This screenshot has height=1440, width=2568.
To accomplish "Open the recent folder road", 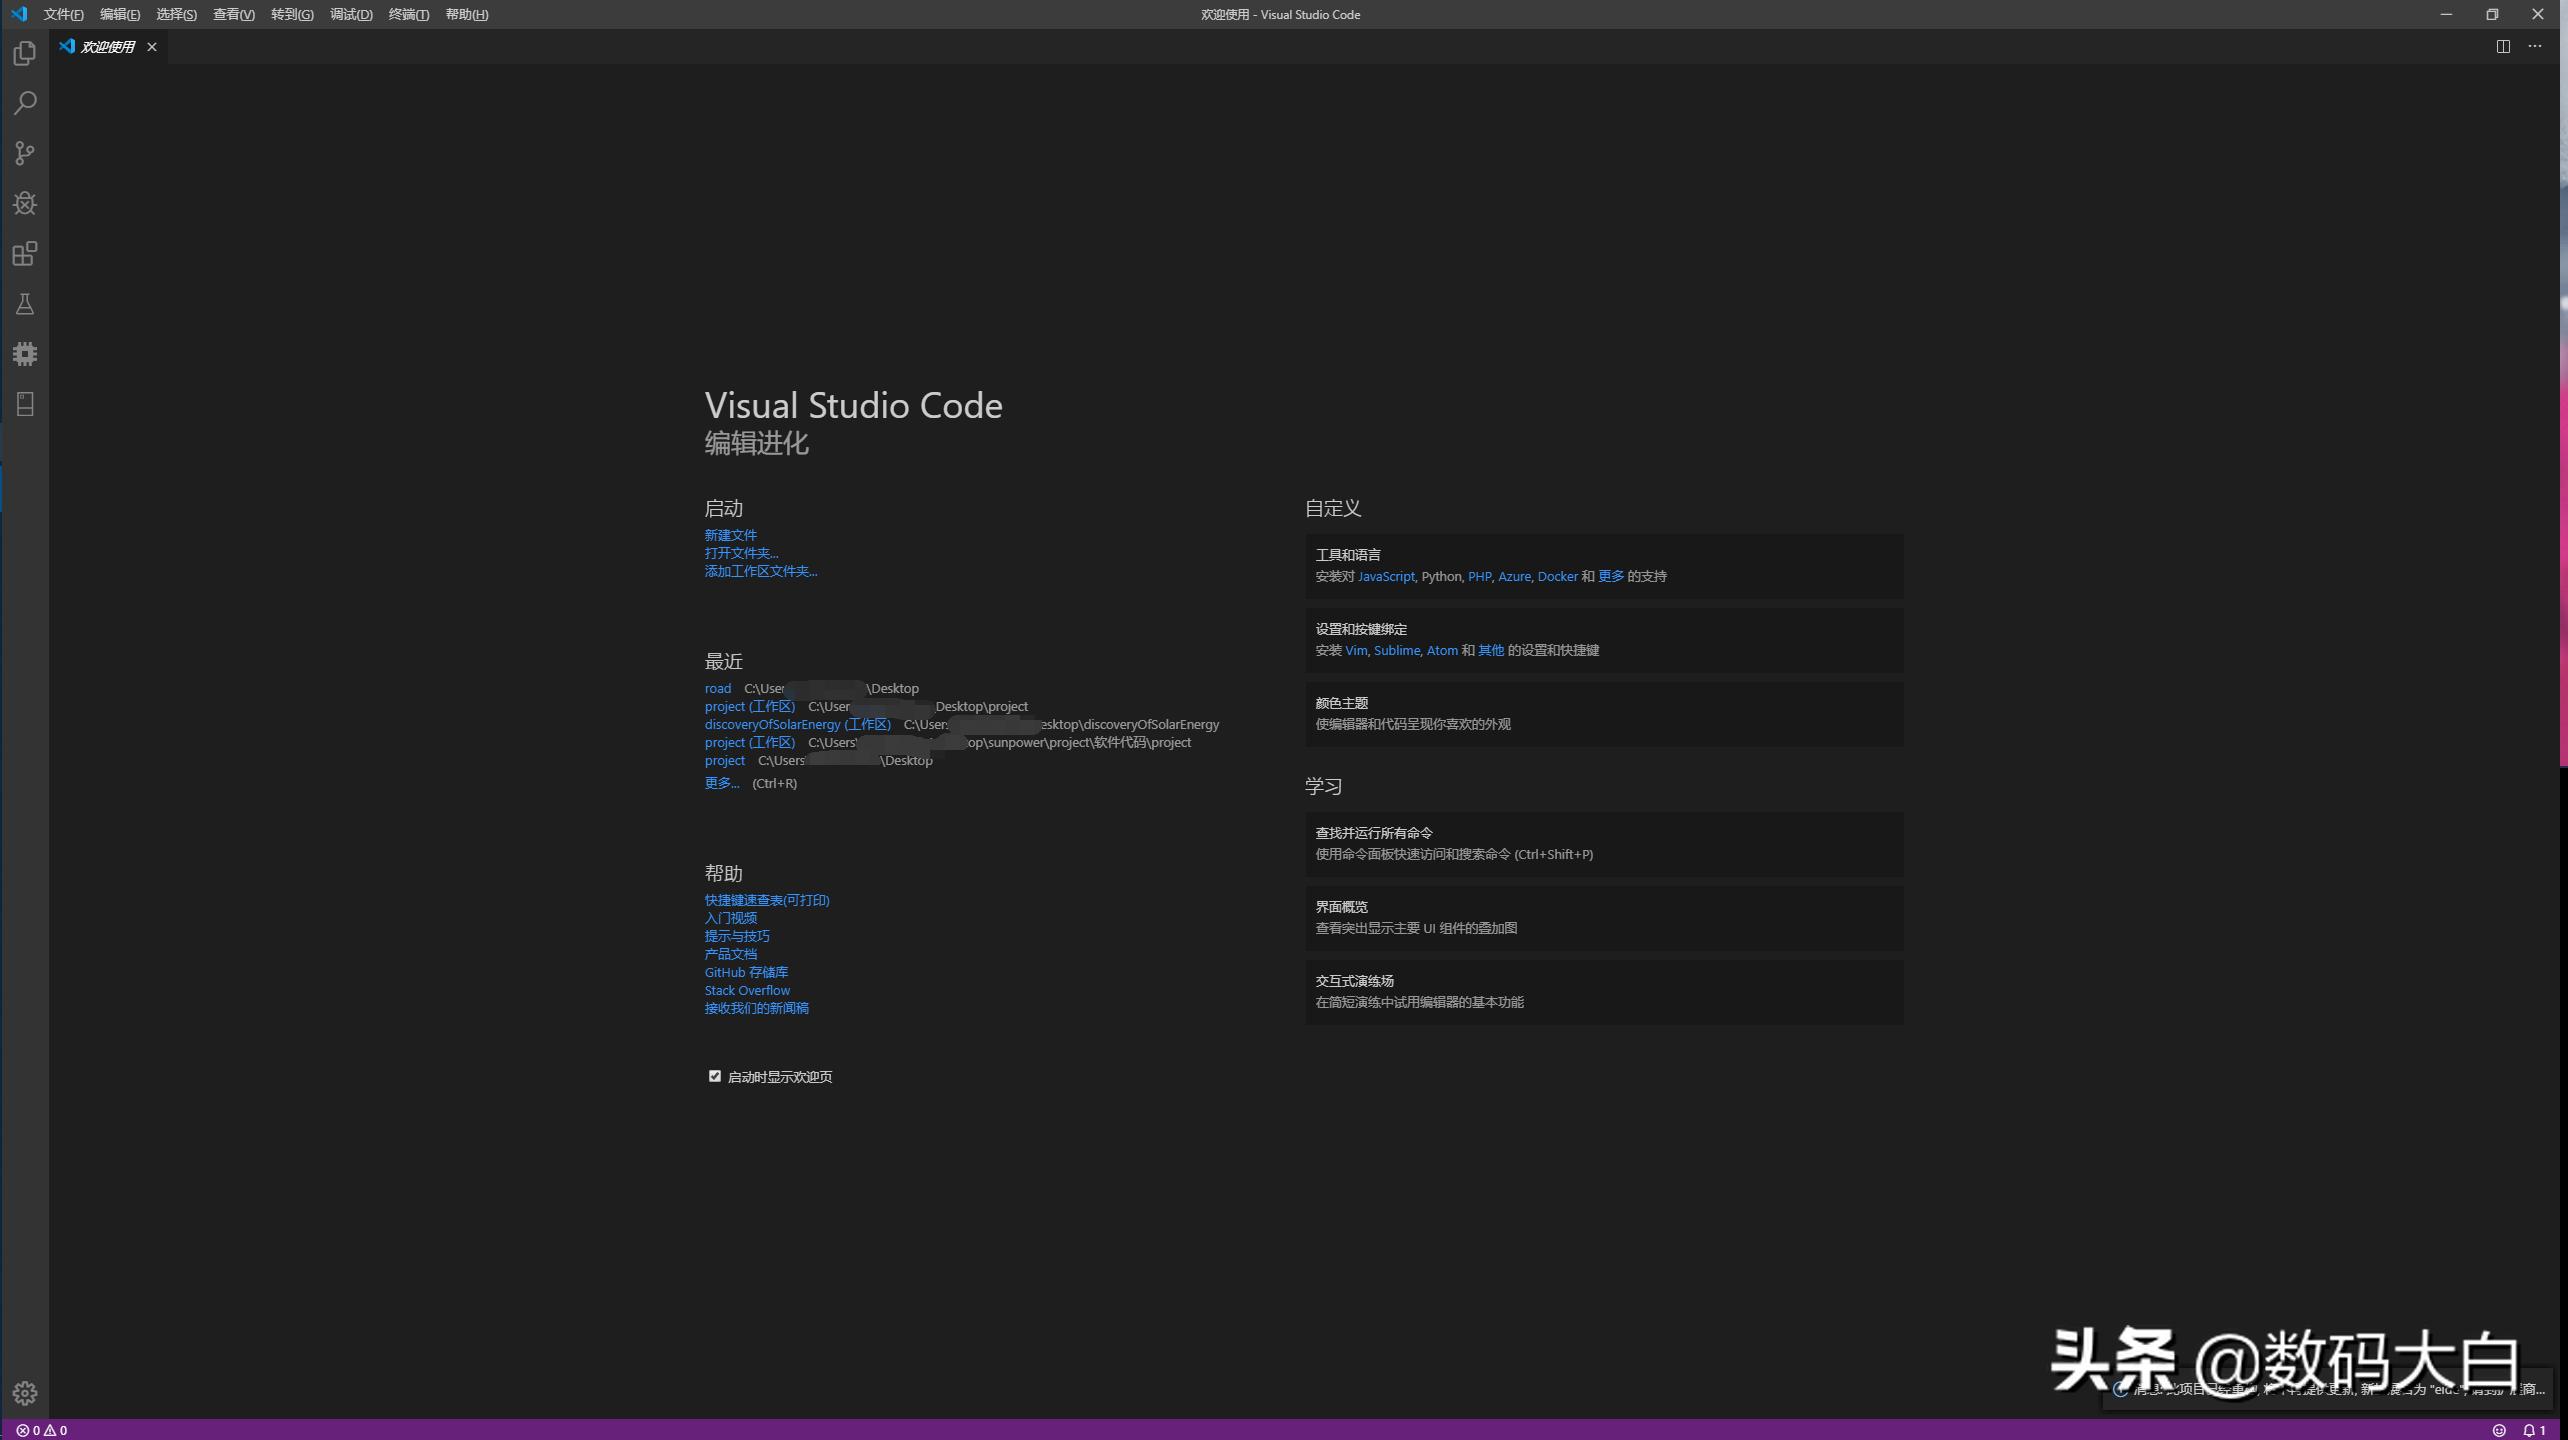I will coord(717,688).
